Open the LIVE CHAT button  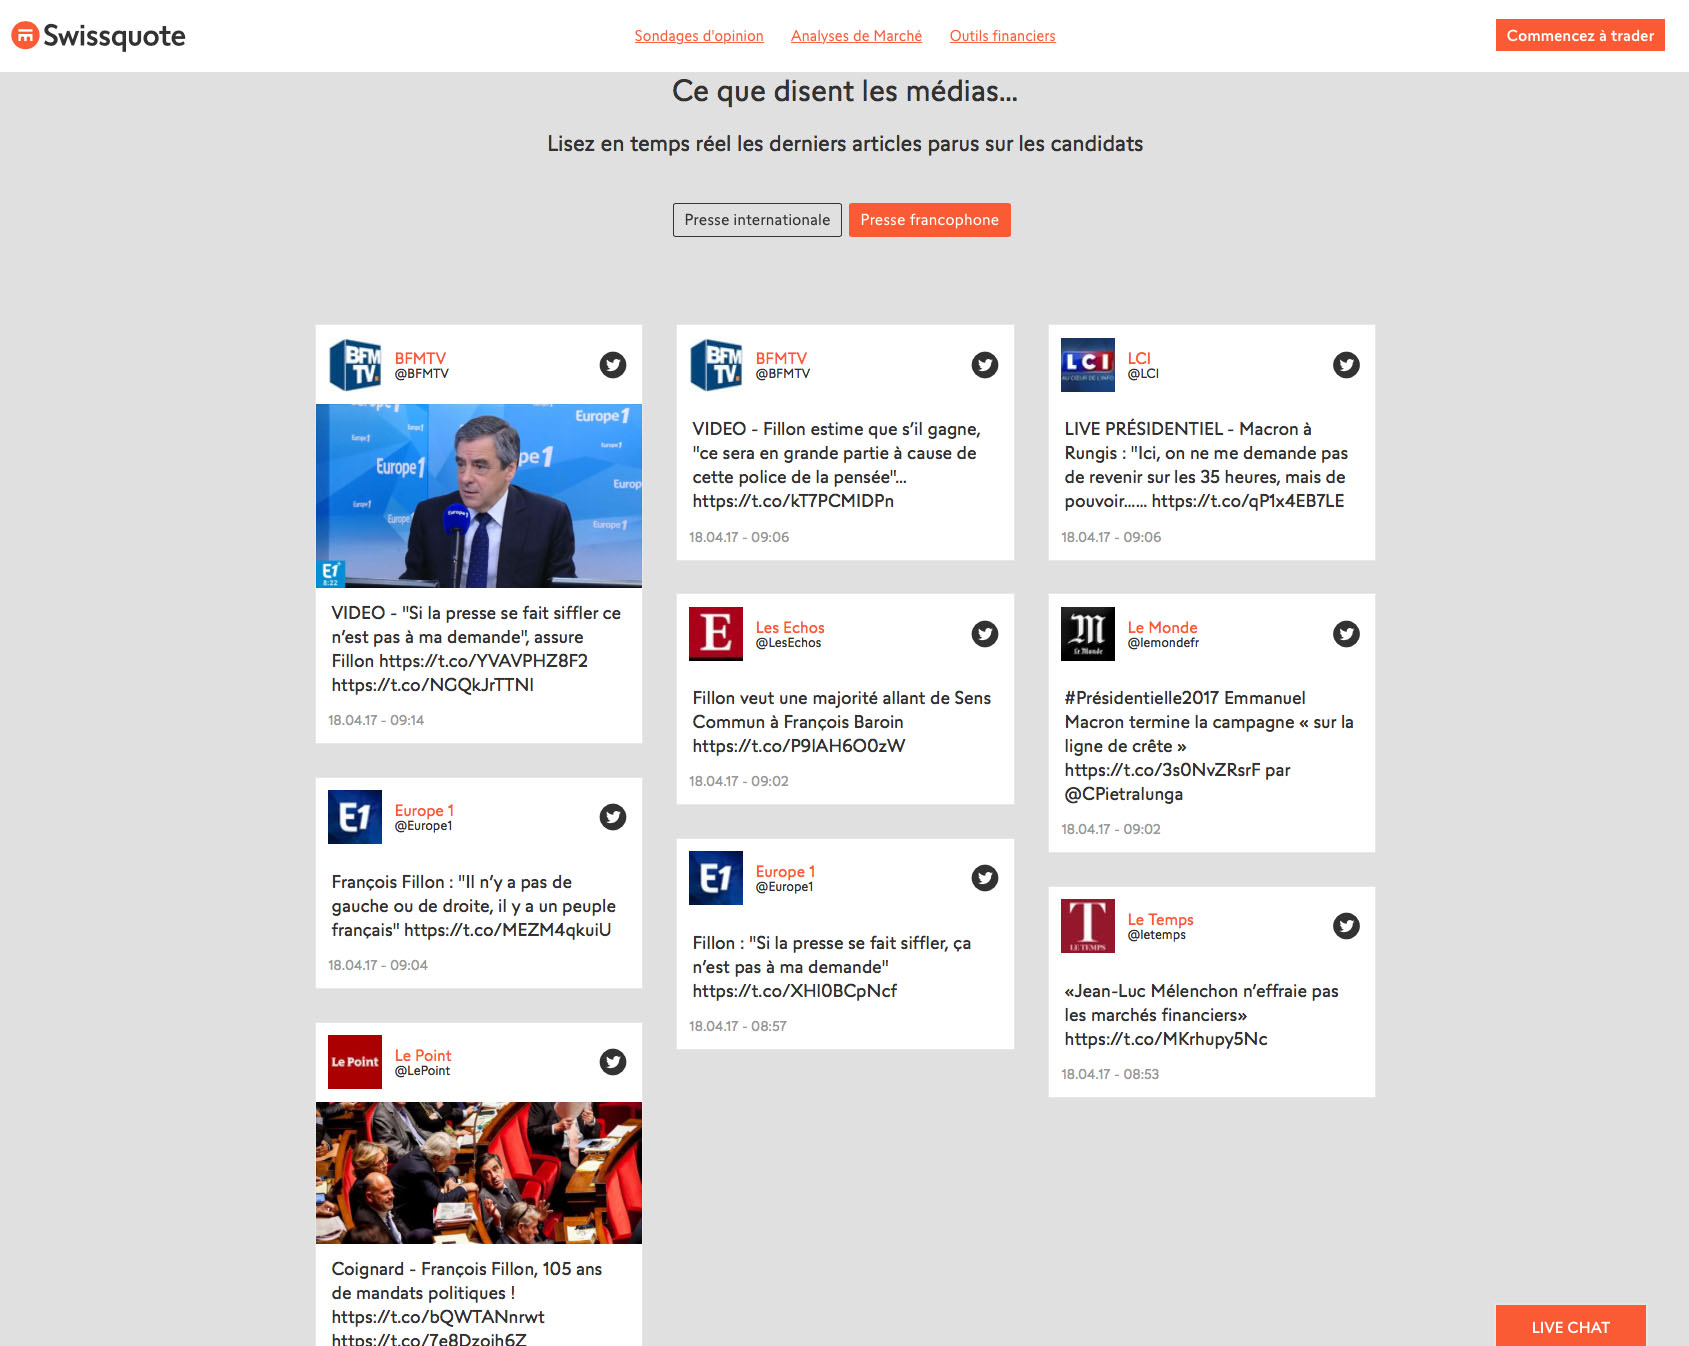(x=1570, y=1326)
